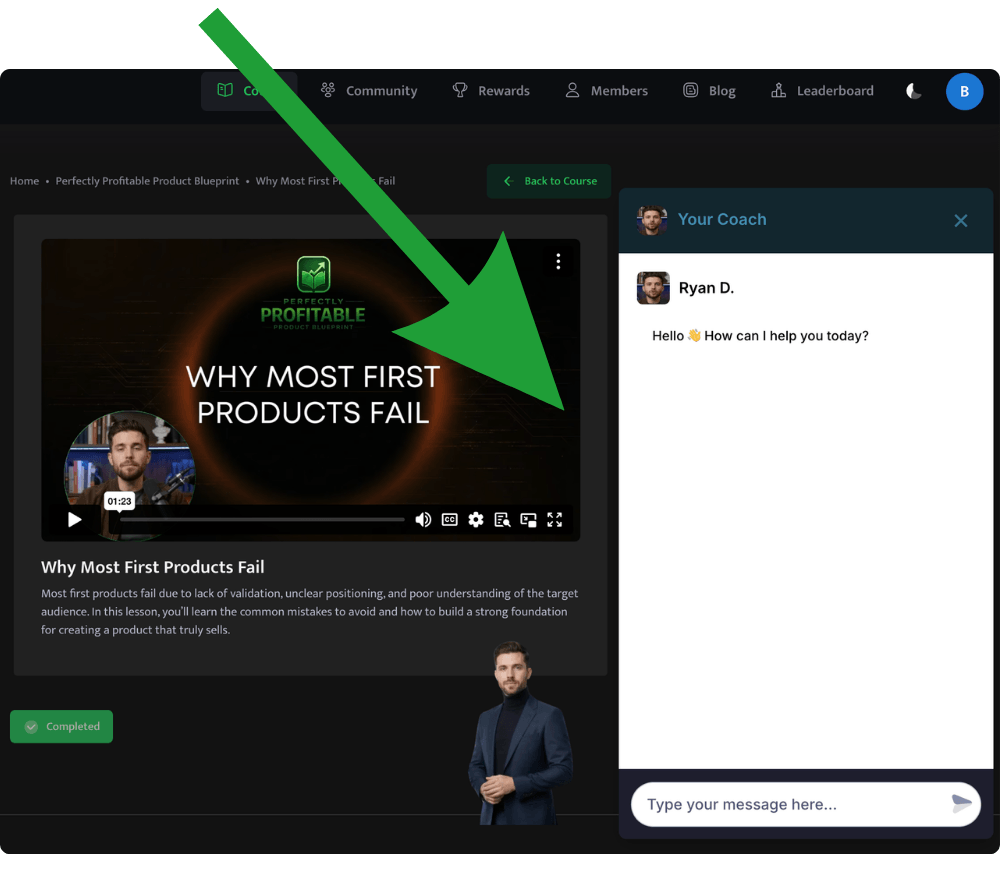Screen dimensions: 1000x888
Task: View the Leaderboard
Action: click(x=822, y=91)
